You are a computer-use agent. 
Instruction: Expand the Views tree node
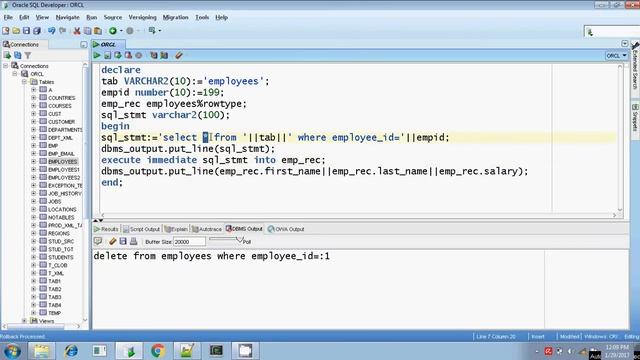tap(24, 321)
